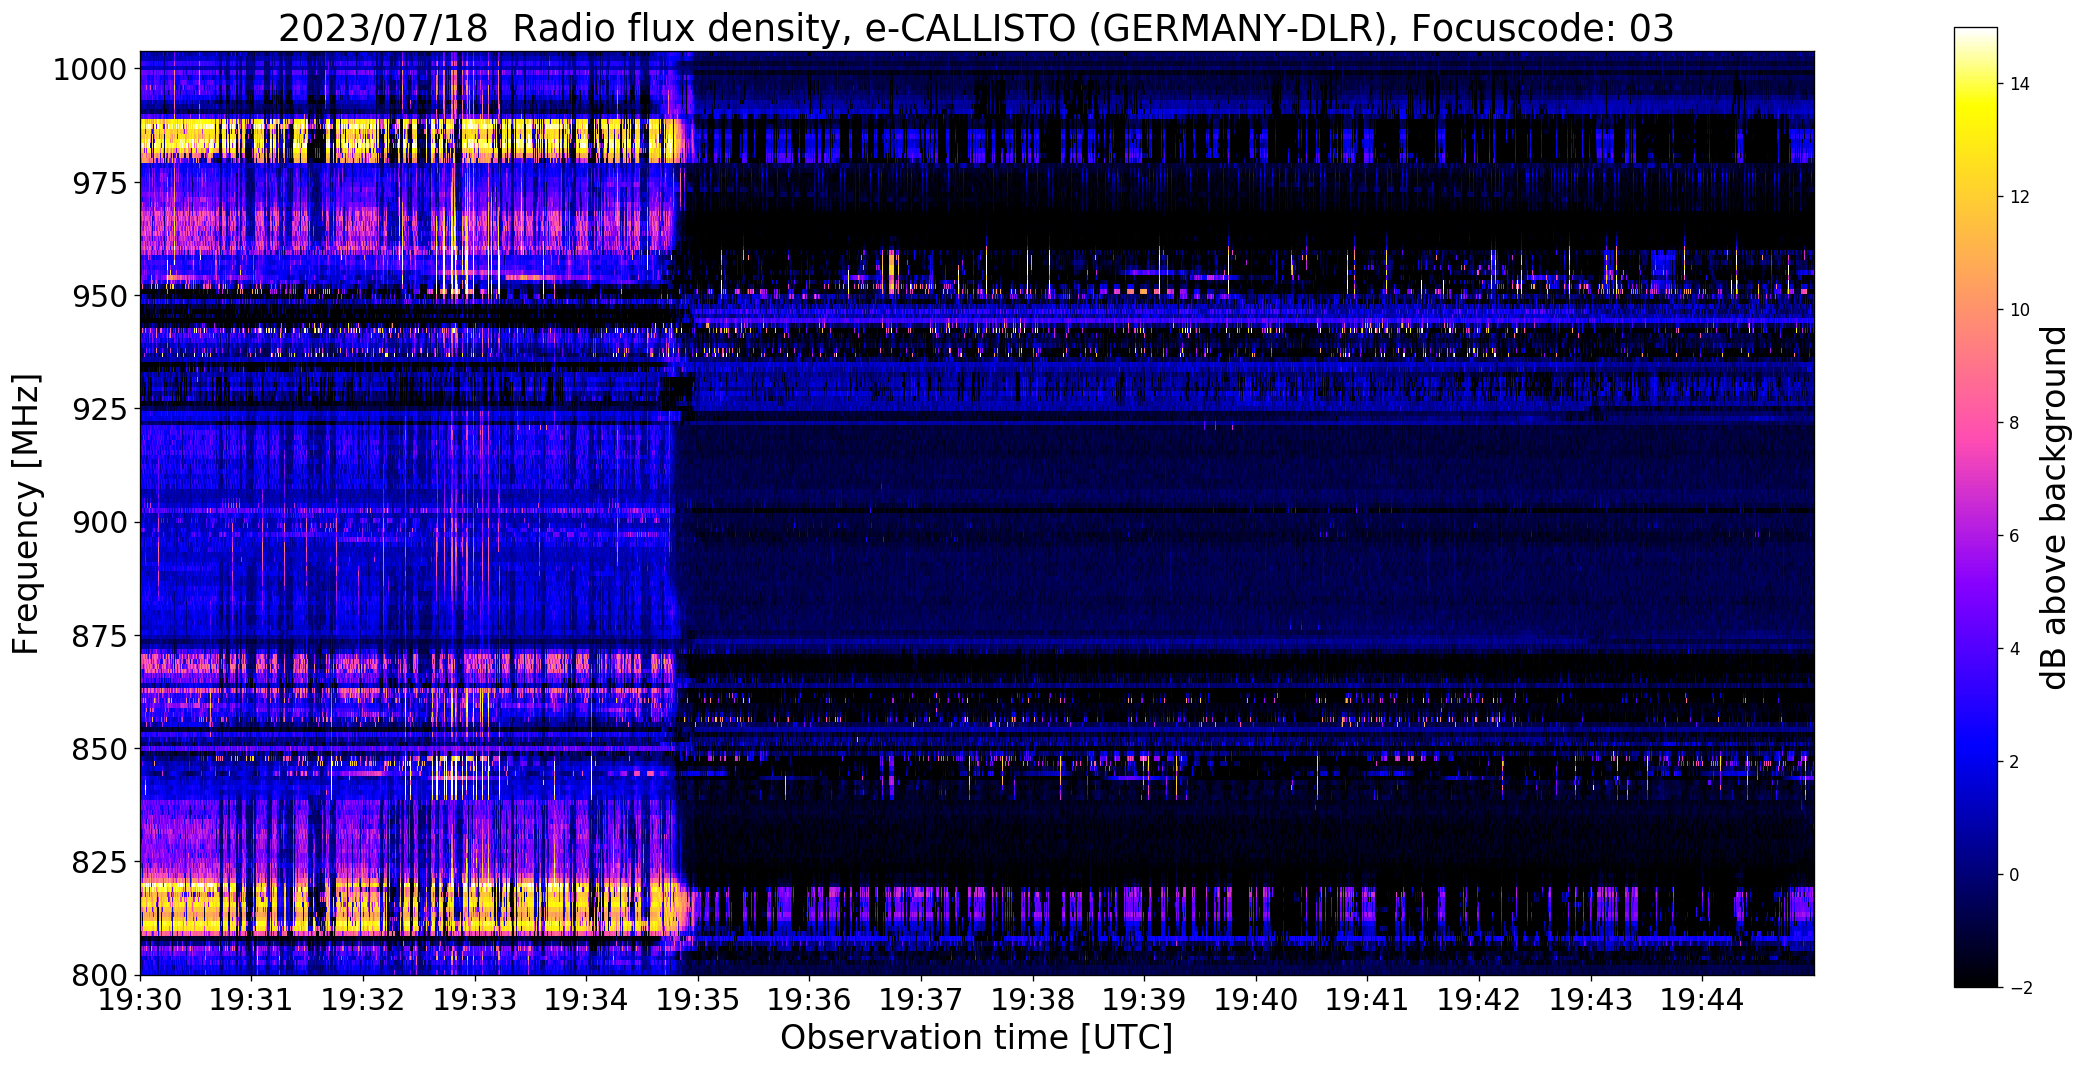The image size is (2085, 1067).
Task: Click the 850 MHz frequency tick label
Action: (99, 748)
